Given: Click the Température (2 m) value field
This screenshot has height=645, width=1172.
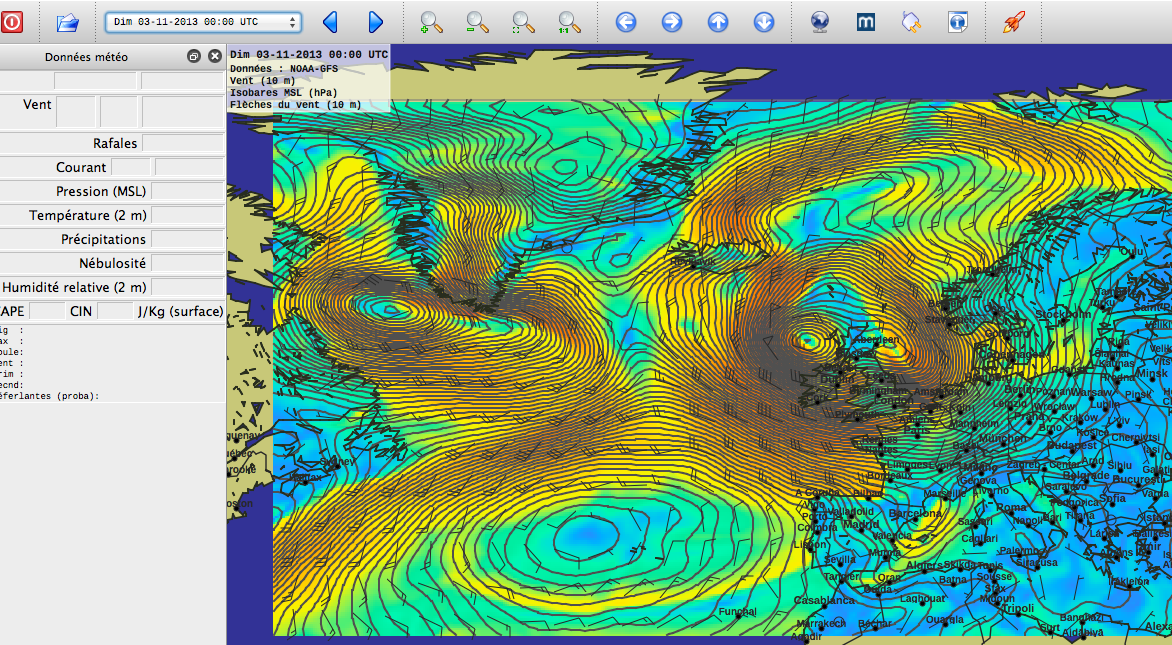Looking at the screenshot, I should point(188,215).
